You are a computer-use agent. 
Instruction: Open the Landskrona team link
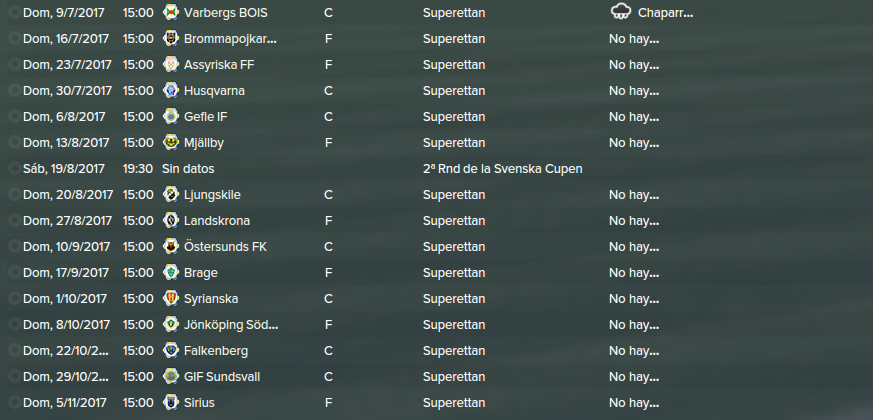217,221
